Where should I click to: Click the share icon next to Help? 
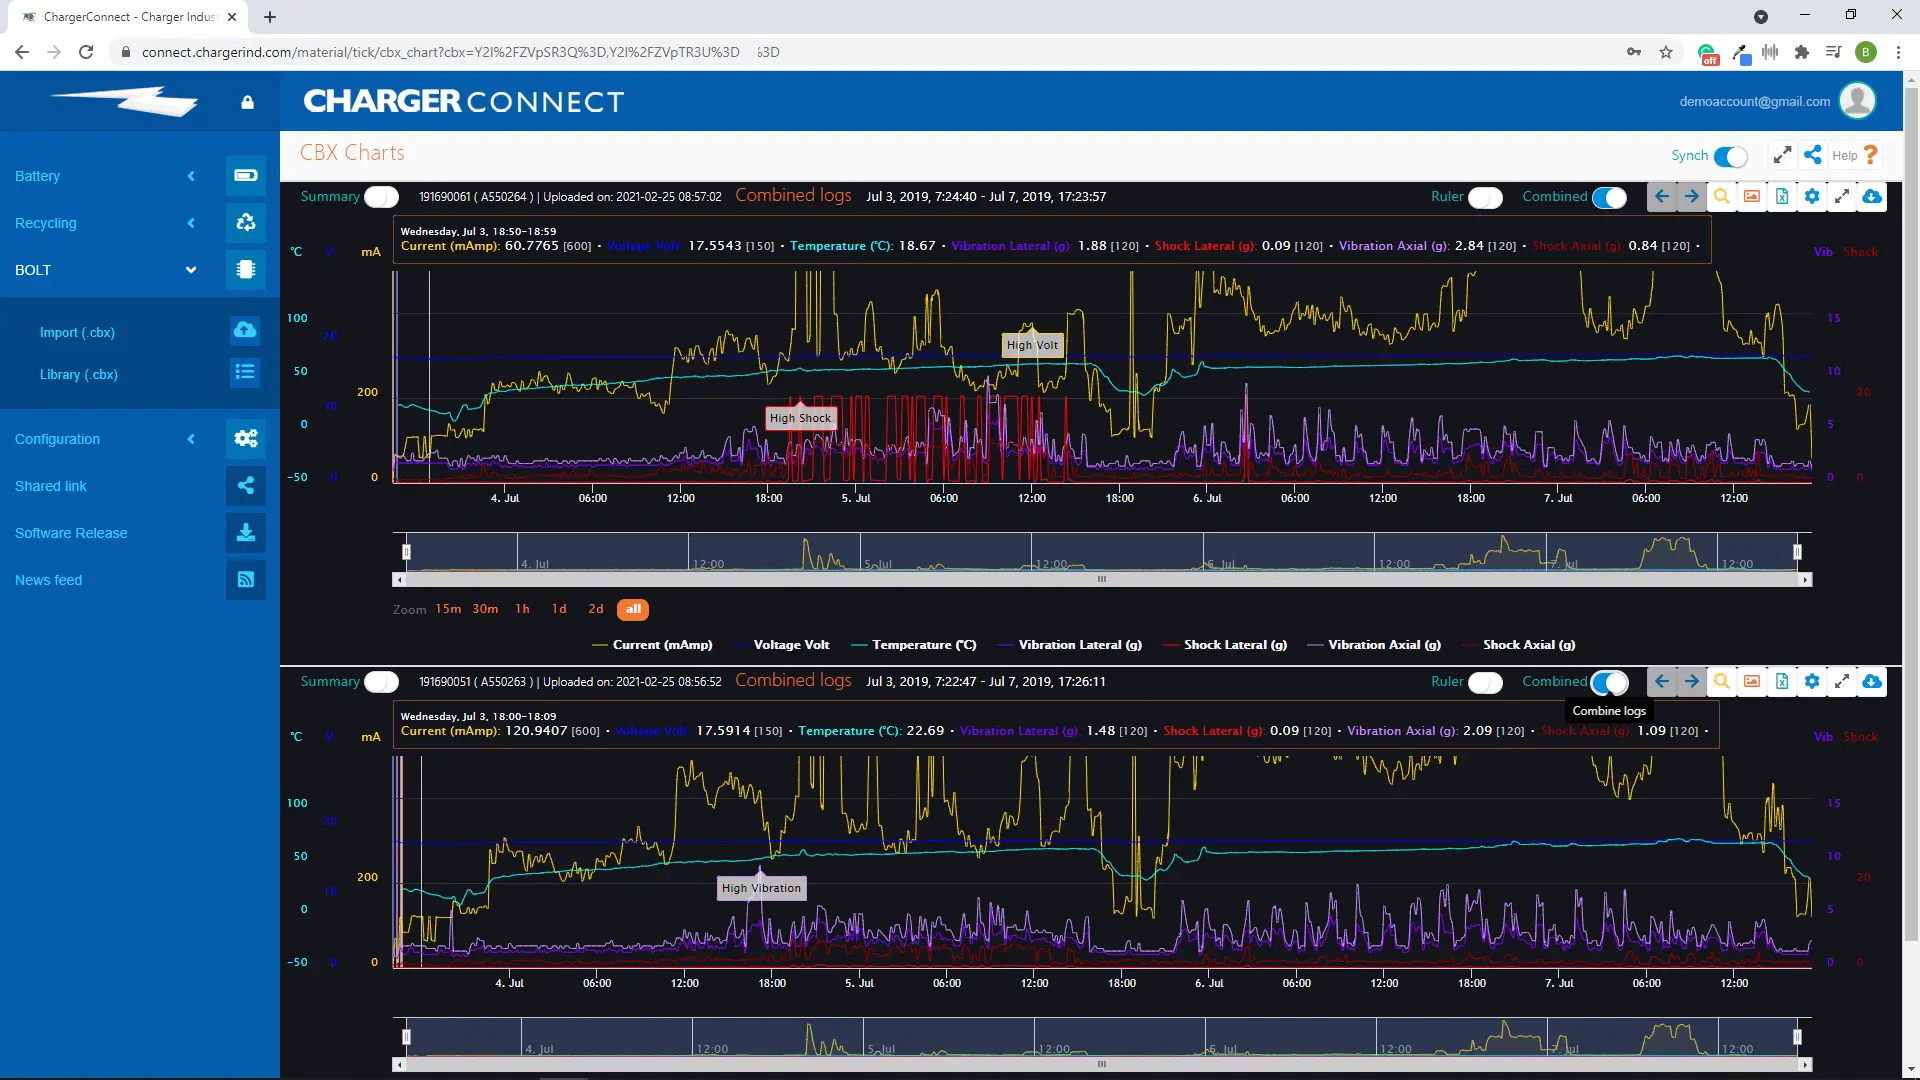[x=1813, y=155]
